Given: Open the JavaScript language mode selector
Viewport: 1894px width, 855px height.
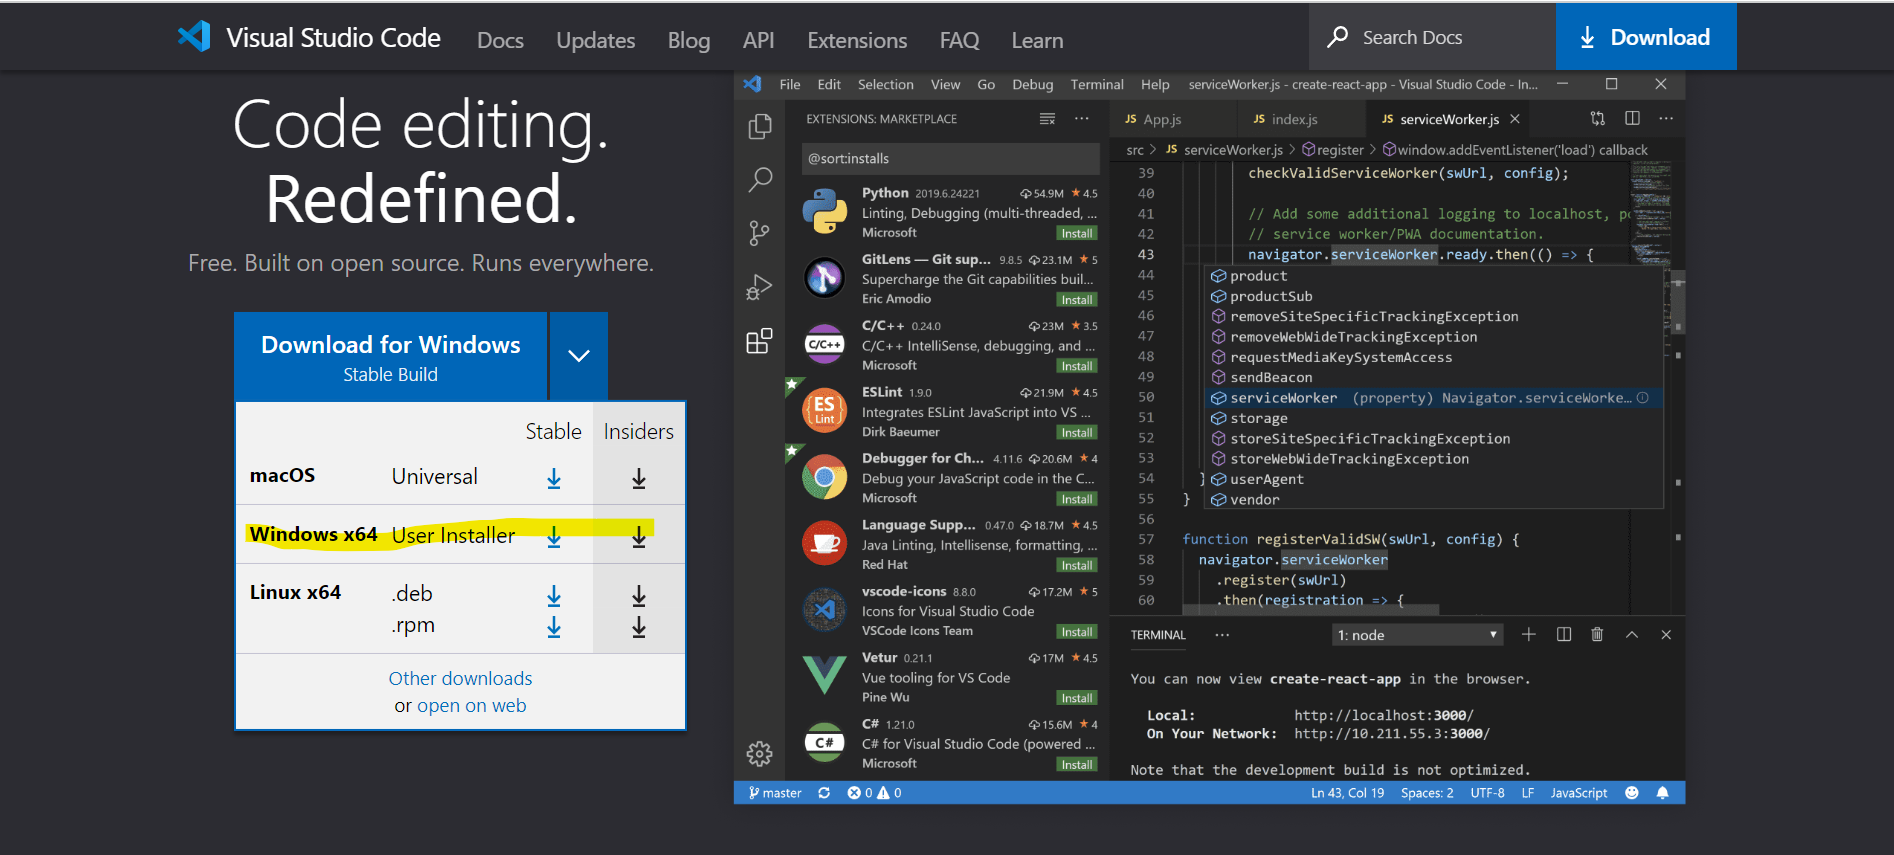Looking at the screenshot, I should tap(1579, 793).
